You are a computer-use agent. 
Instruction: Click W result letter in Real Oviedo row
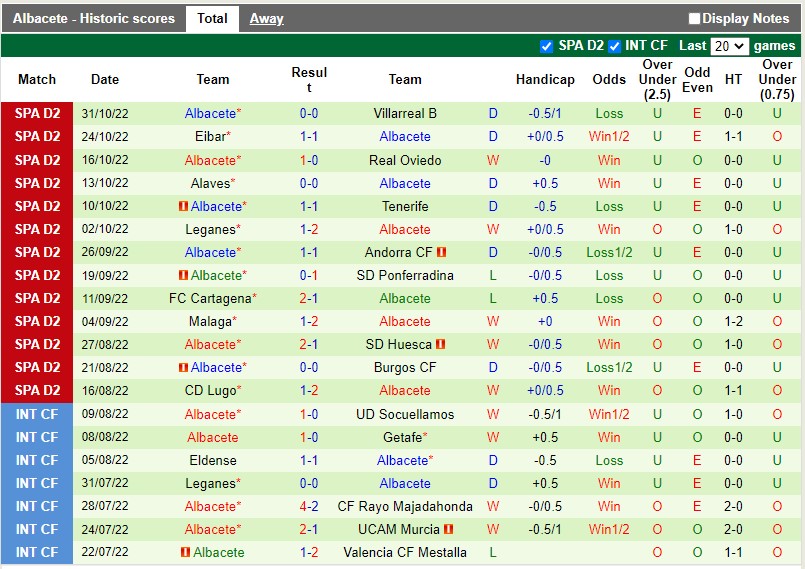click(493, 160)
